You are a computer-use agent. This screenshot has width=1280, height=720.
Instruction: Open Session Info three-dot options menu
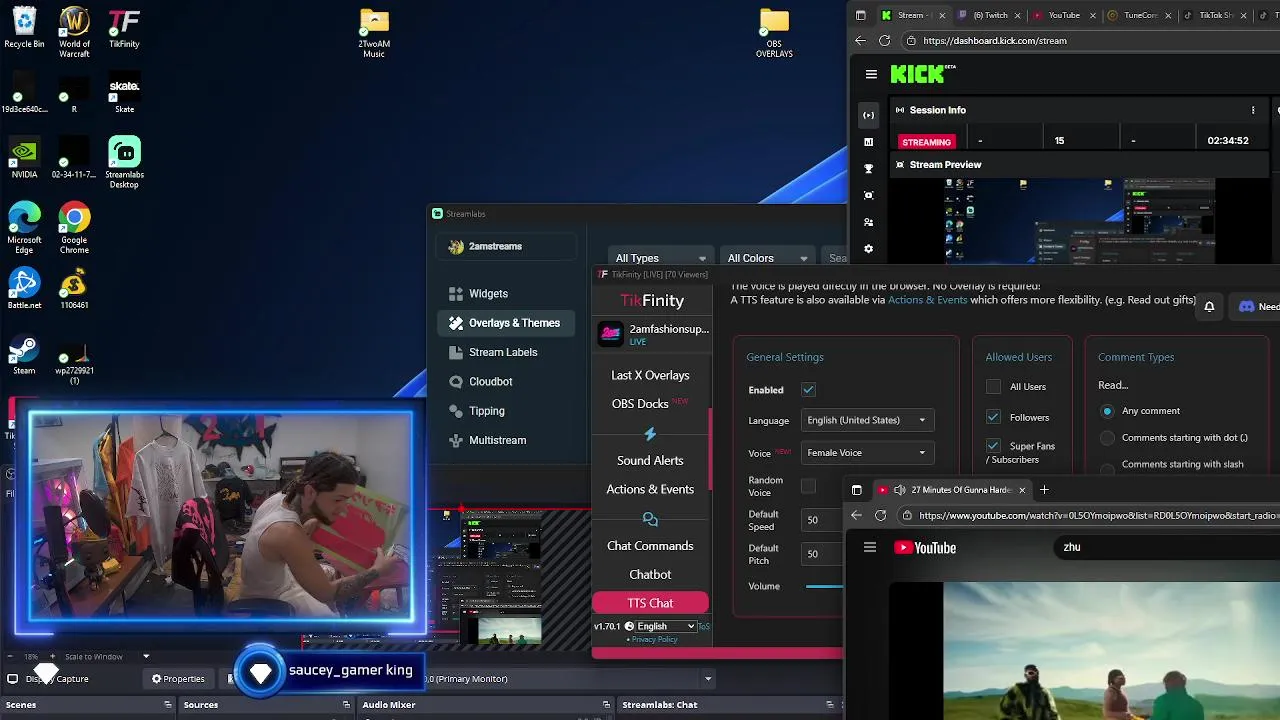click(1253, 110)
